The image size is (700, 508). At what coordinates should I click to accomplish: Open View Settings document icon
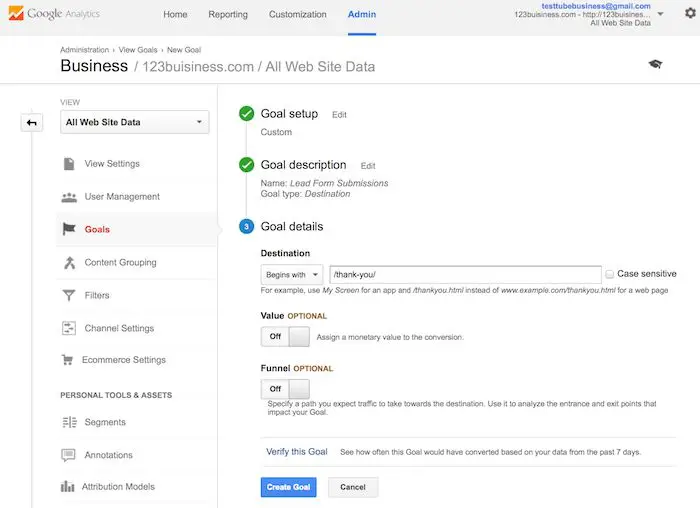(69, 164)
